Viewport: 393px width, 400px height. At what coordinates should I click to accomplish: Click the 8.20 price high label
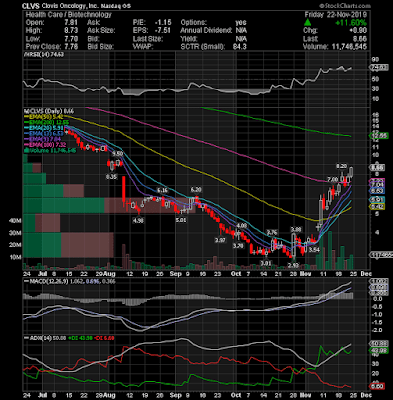click(x=341, y=166)
